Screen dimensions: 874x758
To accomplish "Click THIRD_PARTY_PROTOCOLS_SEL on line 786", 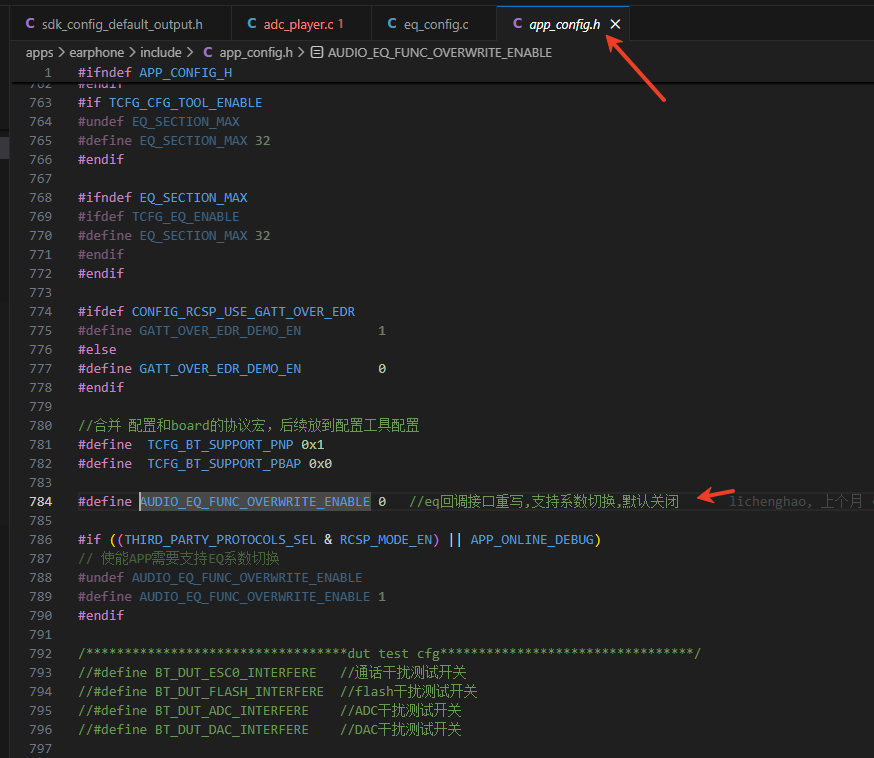I will [x=220, y=540].
